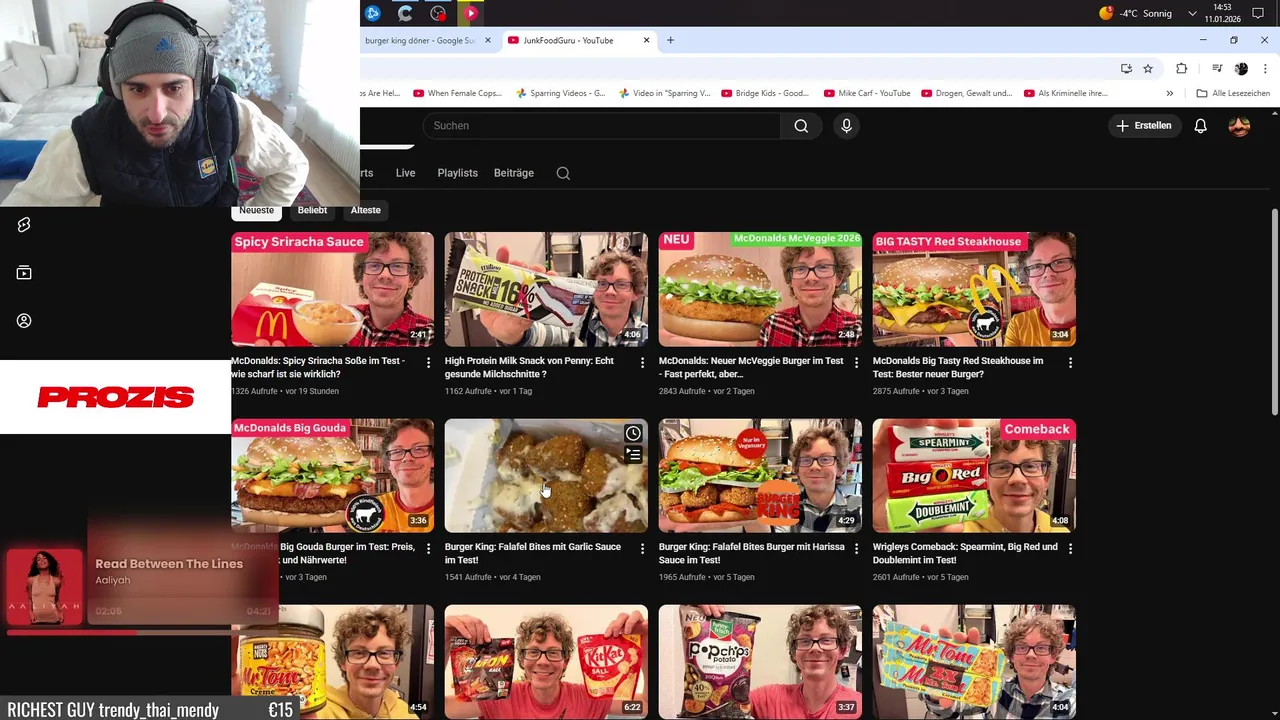
Task: Open the YouTube profile avatar menu
Action: tap(1239, 126)
